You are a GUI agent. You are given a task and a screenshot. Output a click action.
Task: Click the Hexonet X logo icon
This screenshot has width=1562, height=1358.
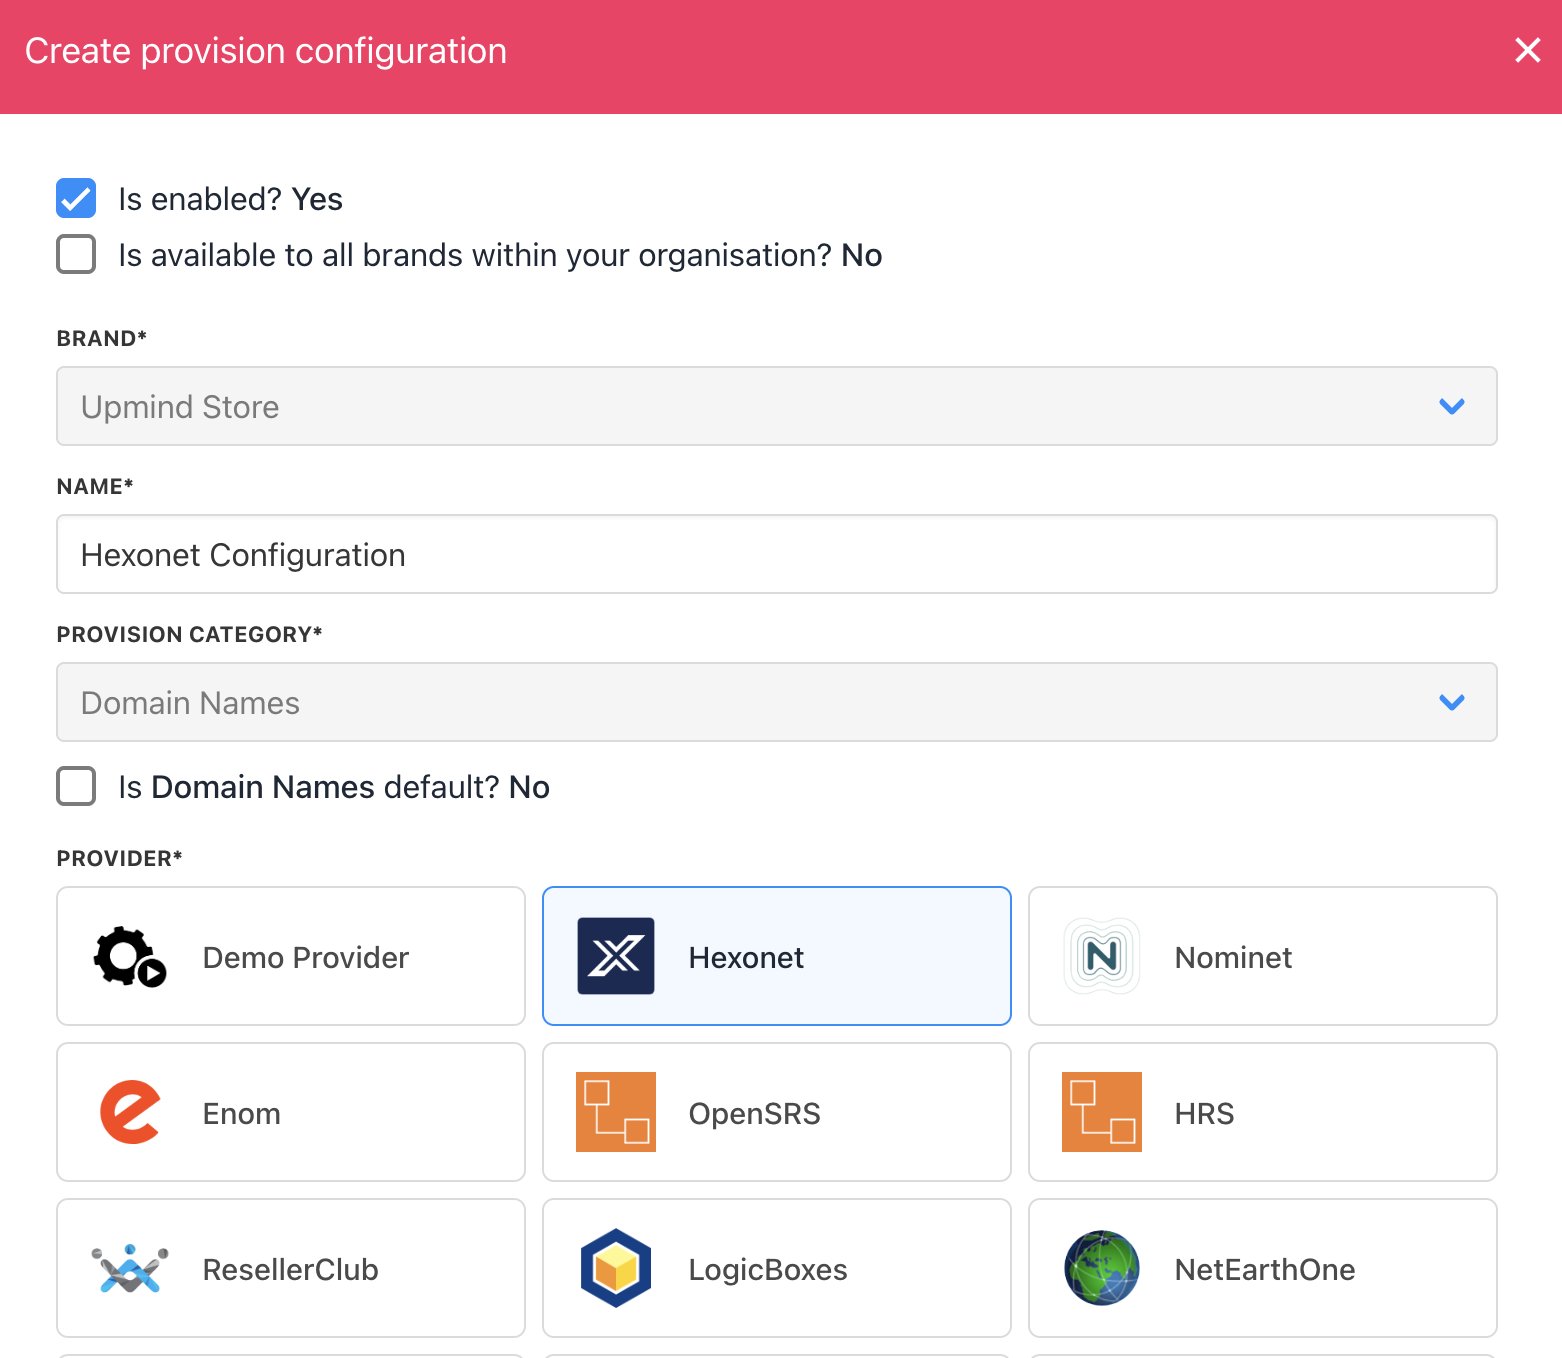click(616, 956)
